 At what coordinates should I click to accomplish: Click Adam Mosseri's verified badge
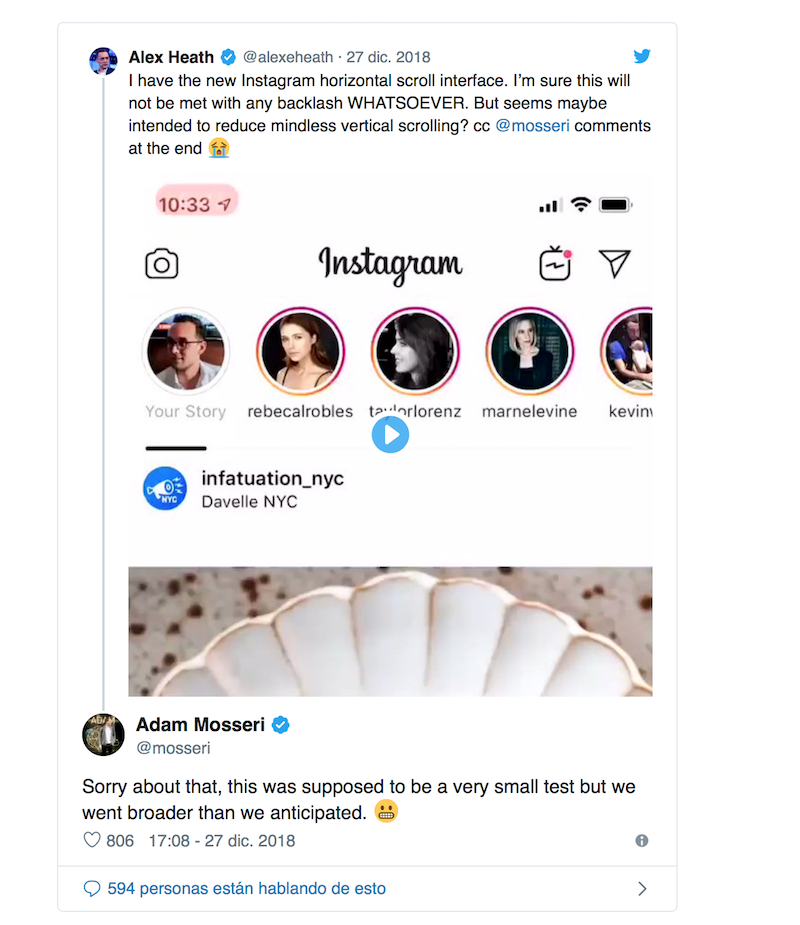tap(280, 725)
